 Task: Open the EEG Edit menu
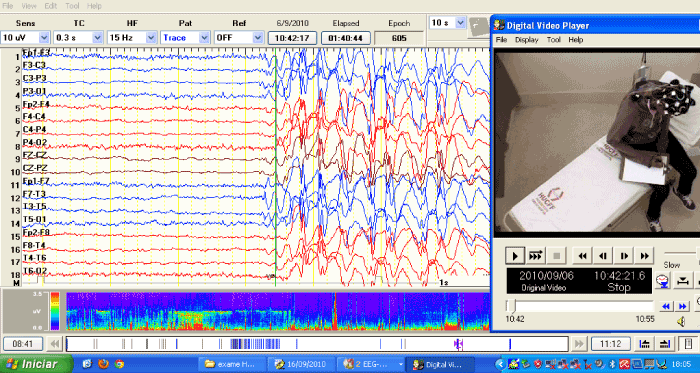click(51, 6)
